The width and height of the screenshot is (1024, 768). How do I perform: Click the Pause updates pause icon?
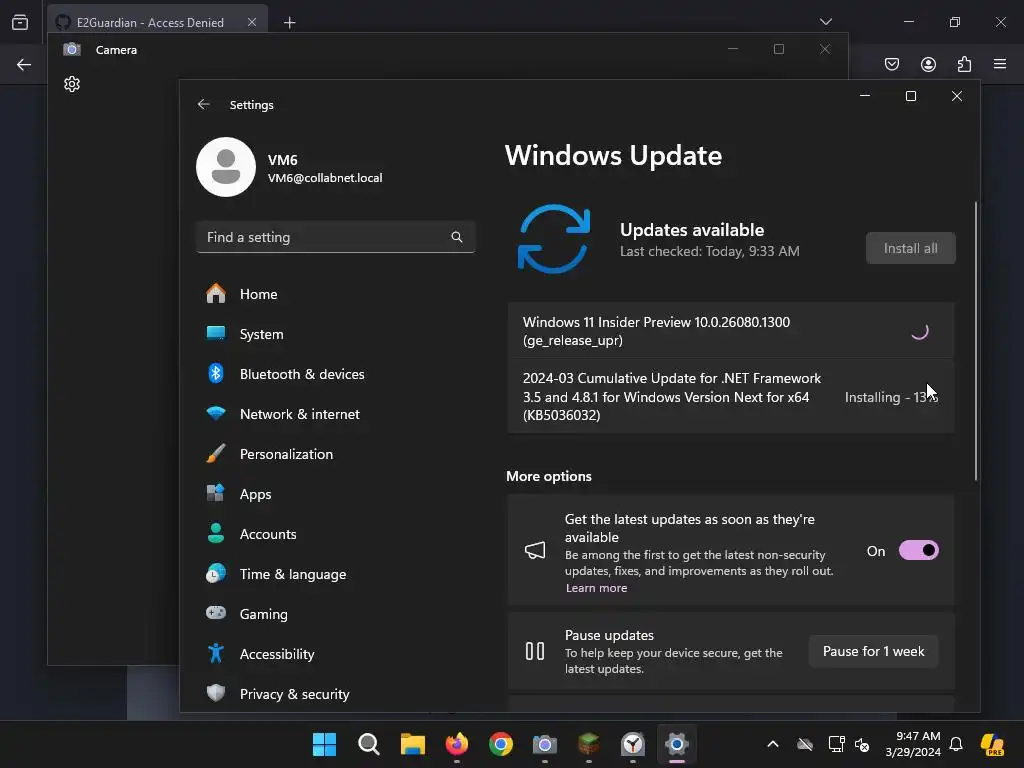tap(535, 651)
